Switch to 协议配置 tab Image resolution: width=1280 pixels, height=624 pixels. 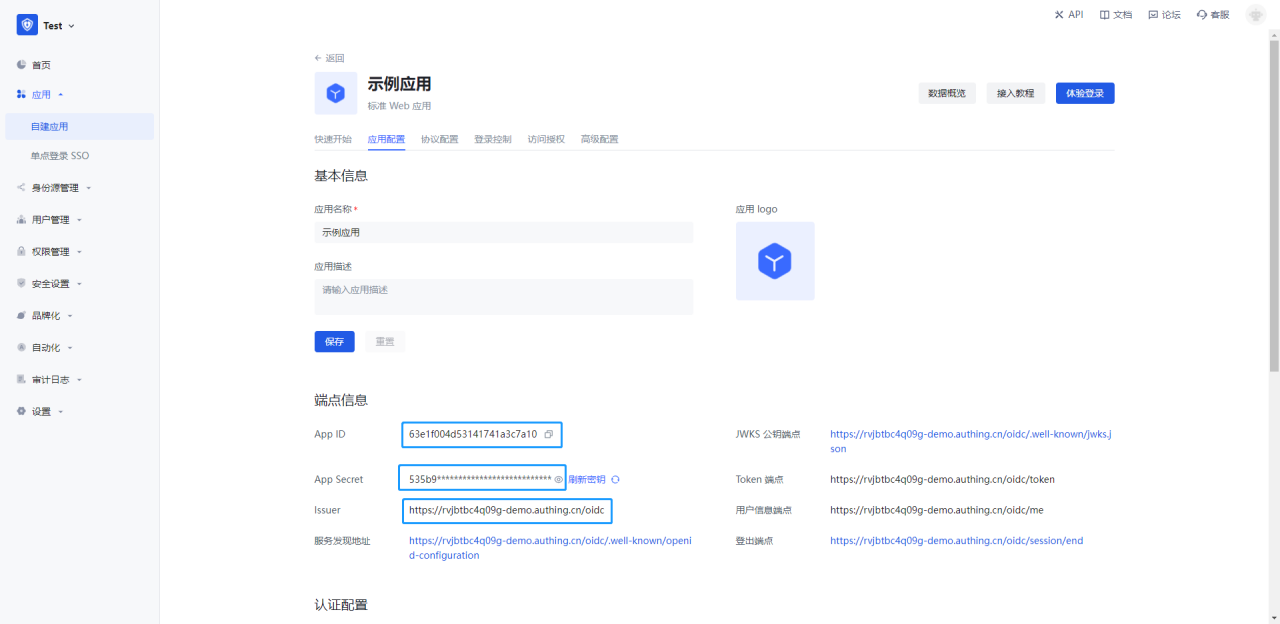coord(439,139)
